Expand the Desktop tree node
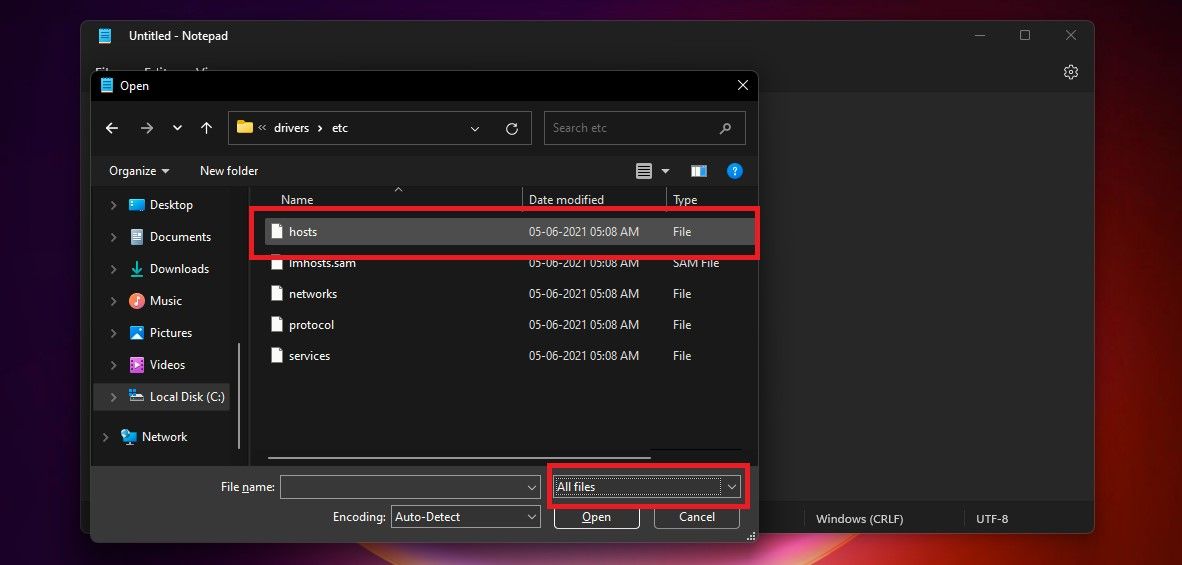The height and width of the screenshot is (565, 1182). (x=114, y=205)
